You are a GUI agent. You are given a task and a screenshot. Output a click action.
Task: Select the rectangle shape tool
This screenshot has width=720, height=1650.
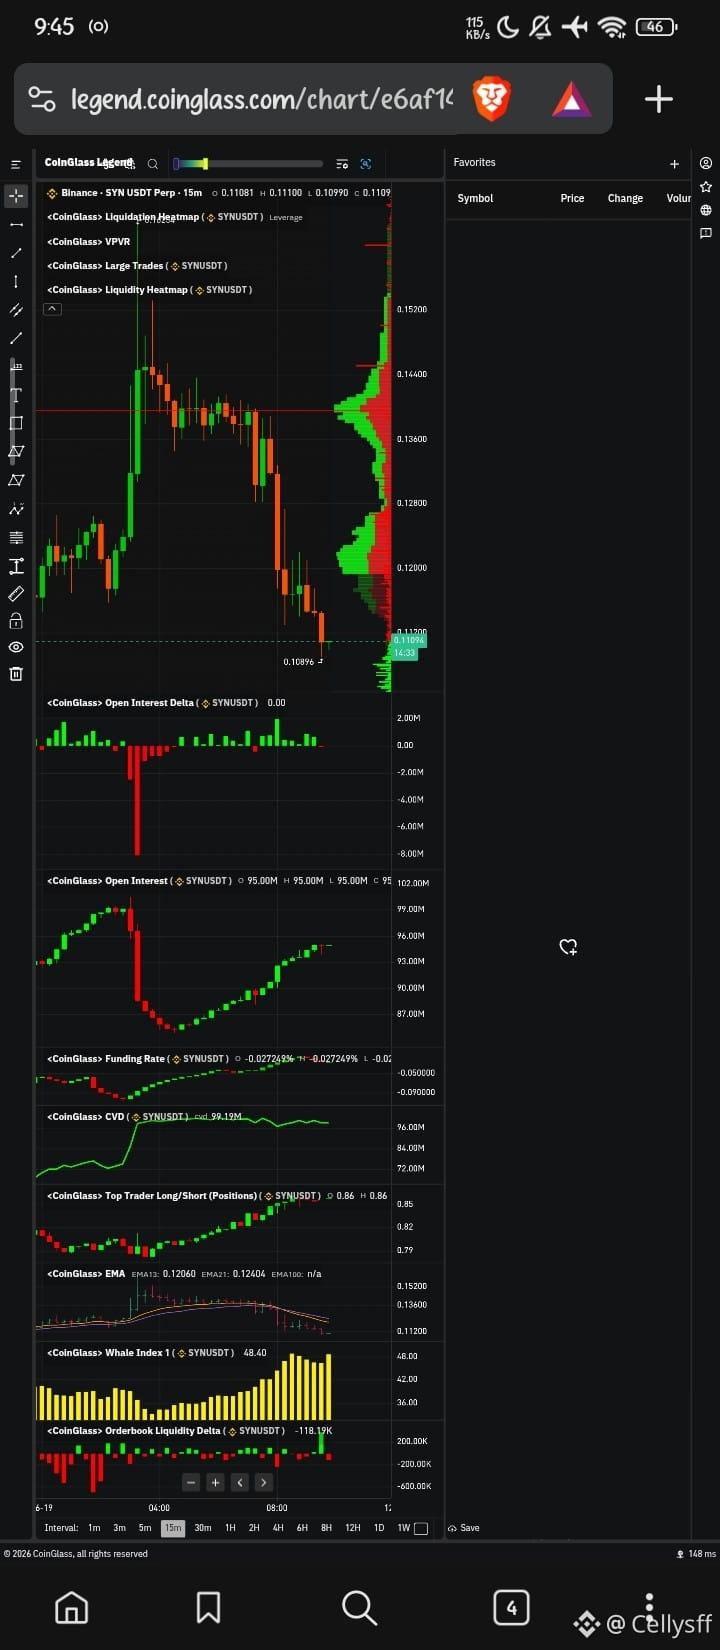16,423
